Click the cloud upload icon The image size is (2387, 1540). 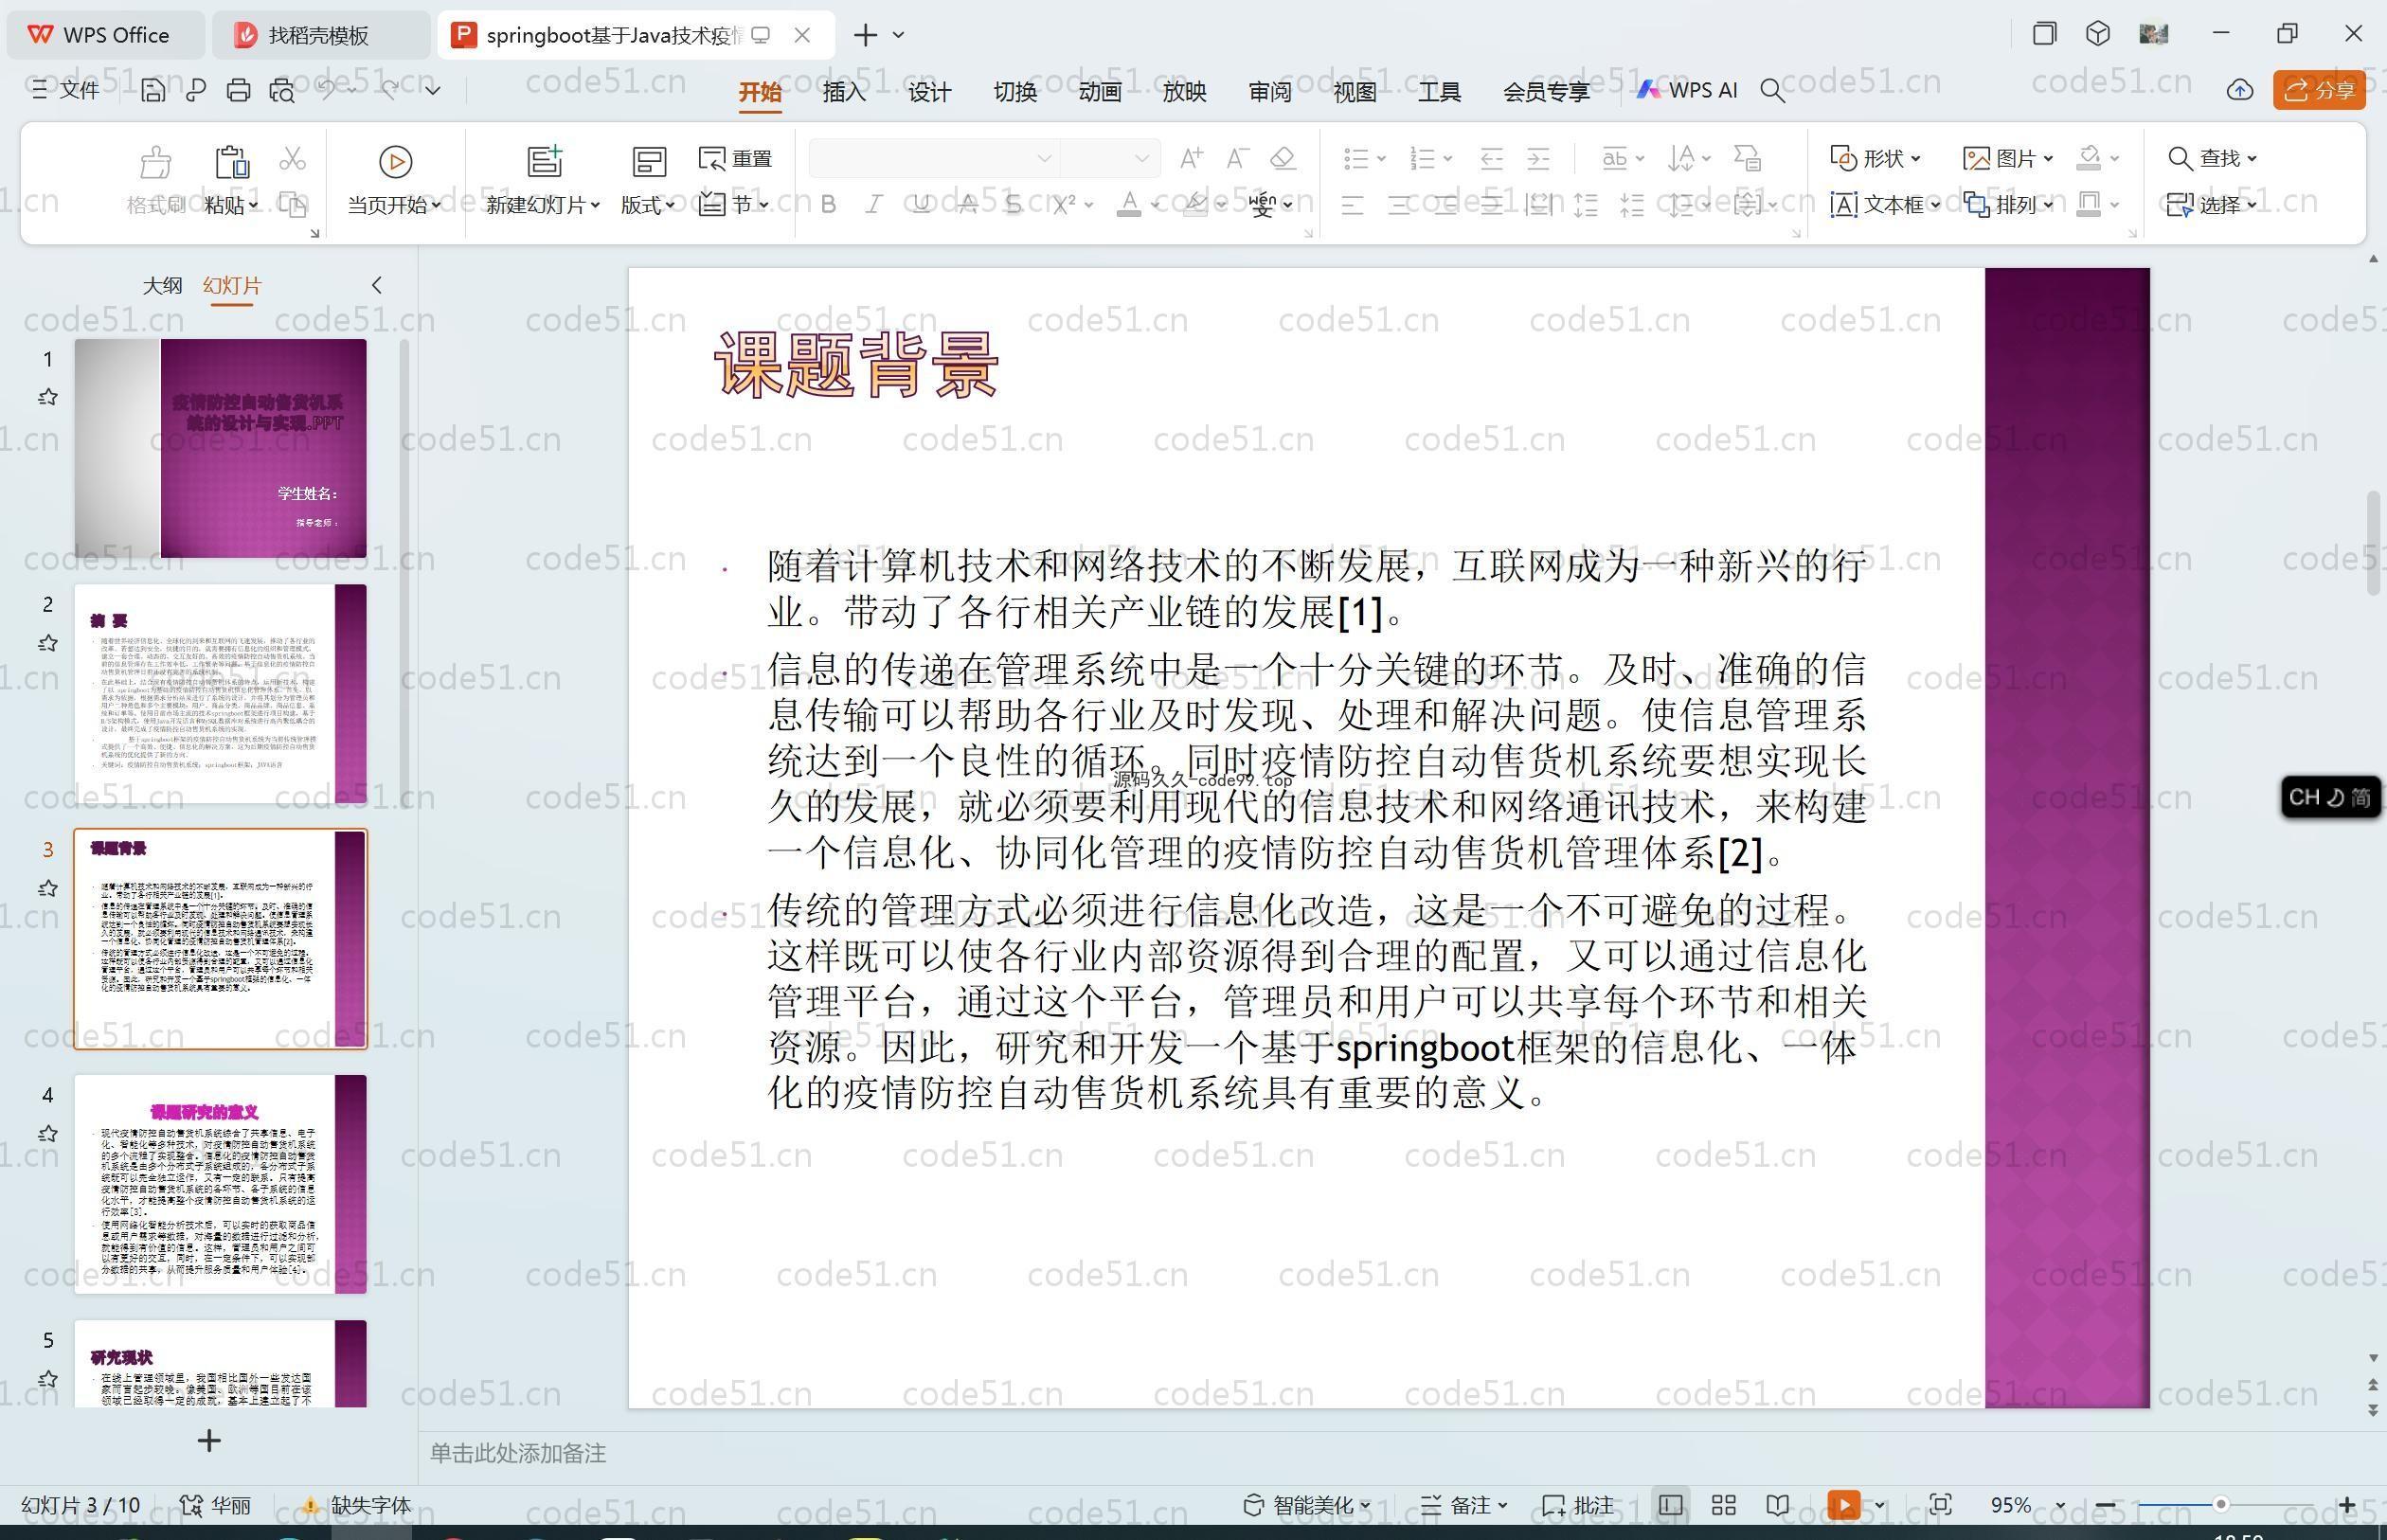coord(2240,90)
